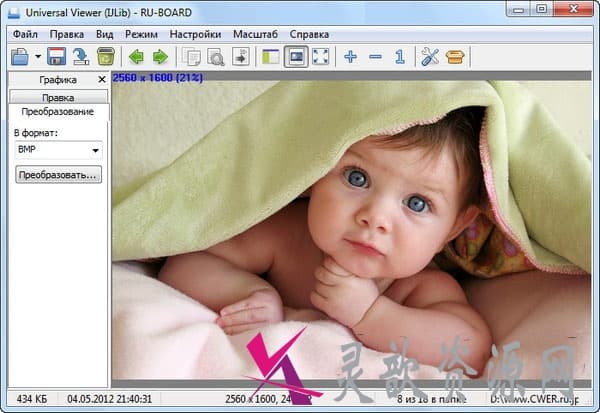The image size is (600, 413).
Task: Maximize the Universal Viewer window
Action: [541, 9]
